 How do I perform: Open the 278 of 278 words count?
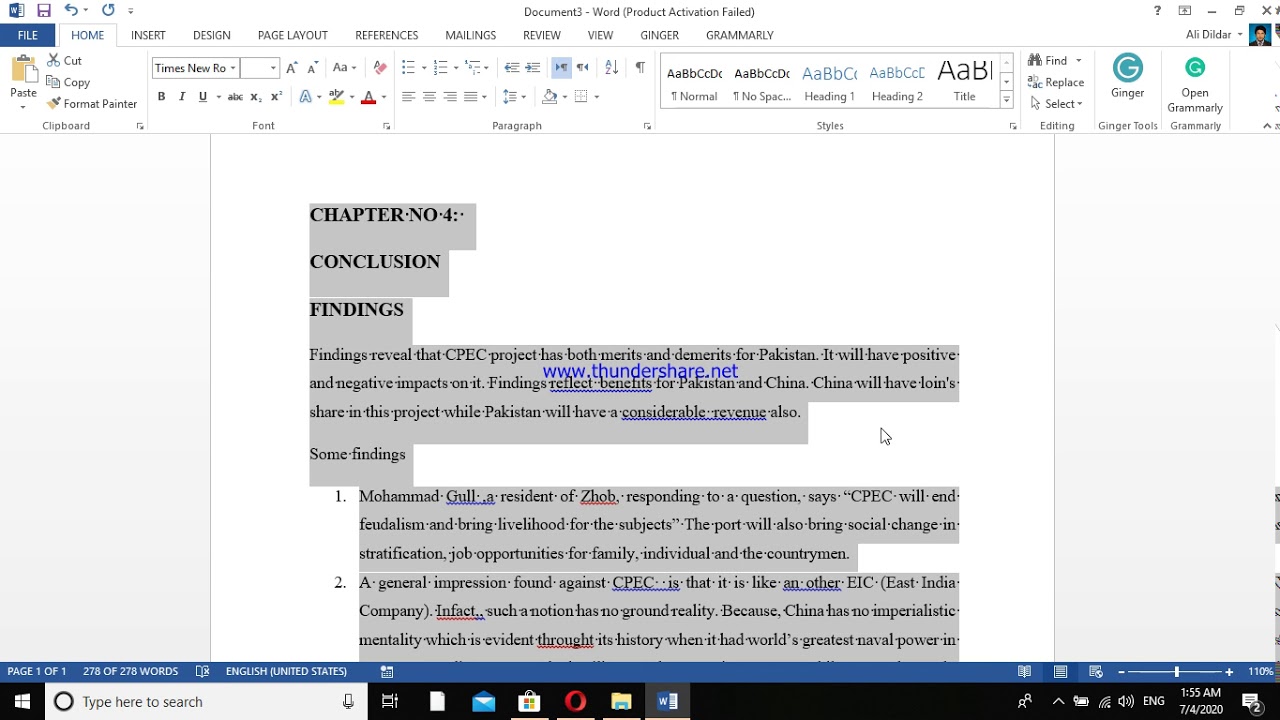pyautogui.click(x=131, y=672)
